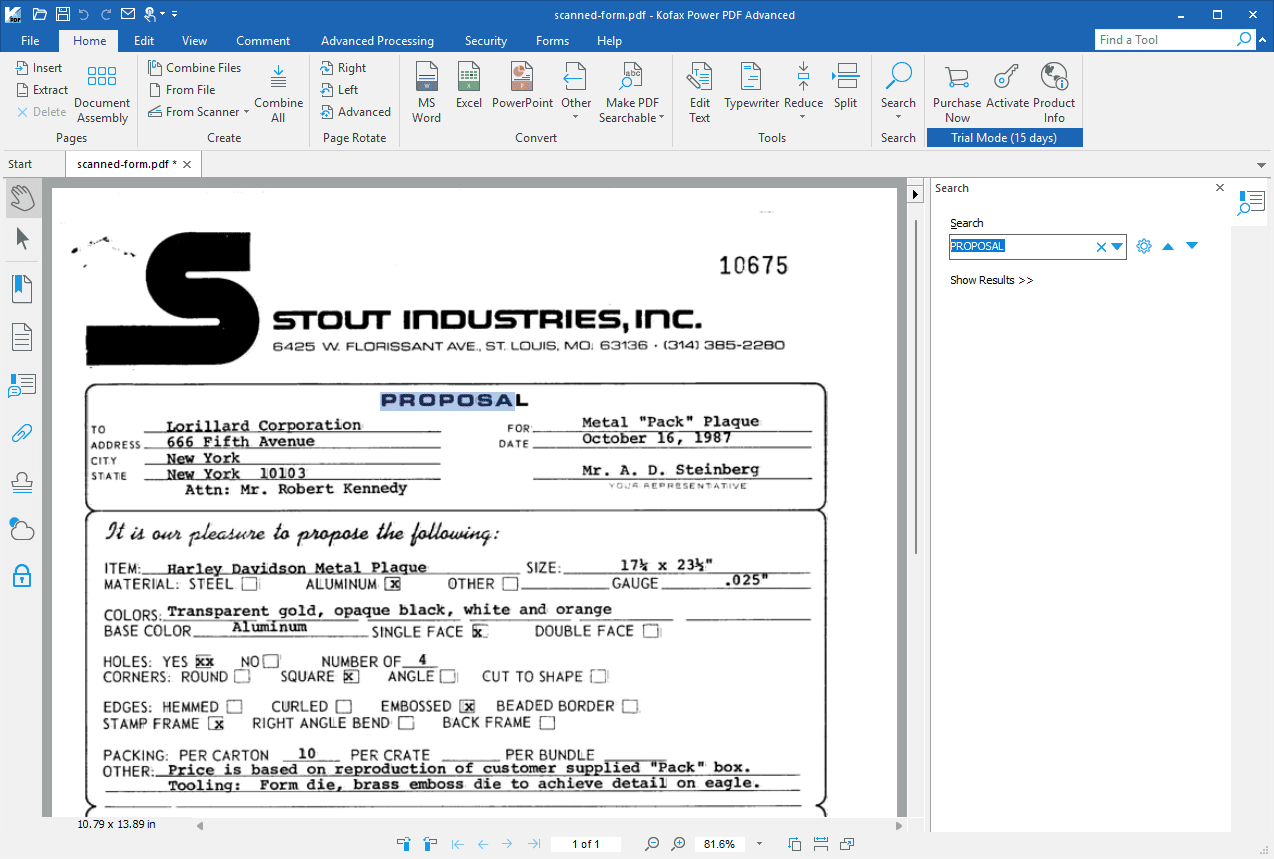1274x859 pixels.
Task: Close the scanned-form.pdf document tab
Action: coord(187,164)
